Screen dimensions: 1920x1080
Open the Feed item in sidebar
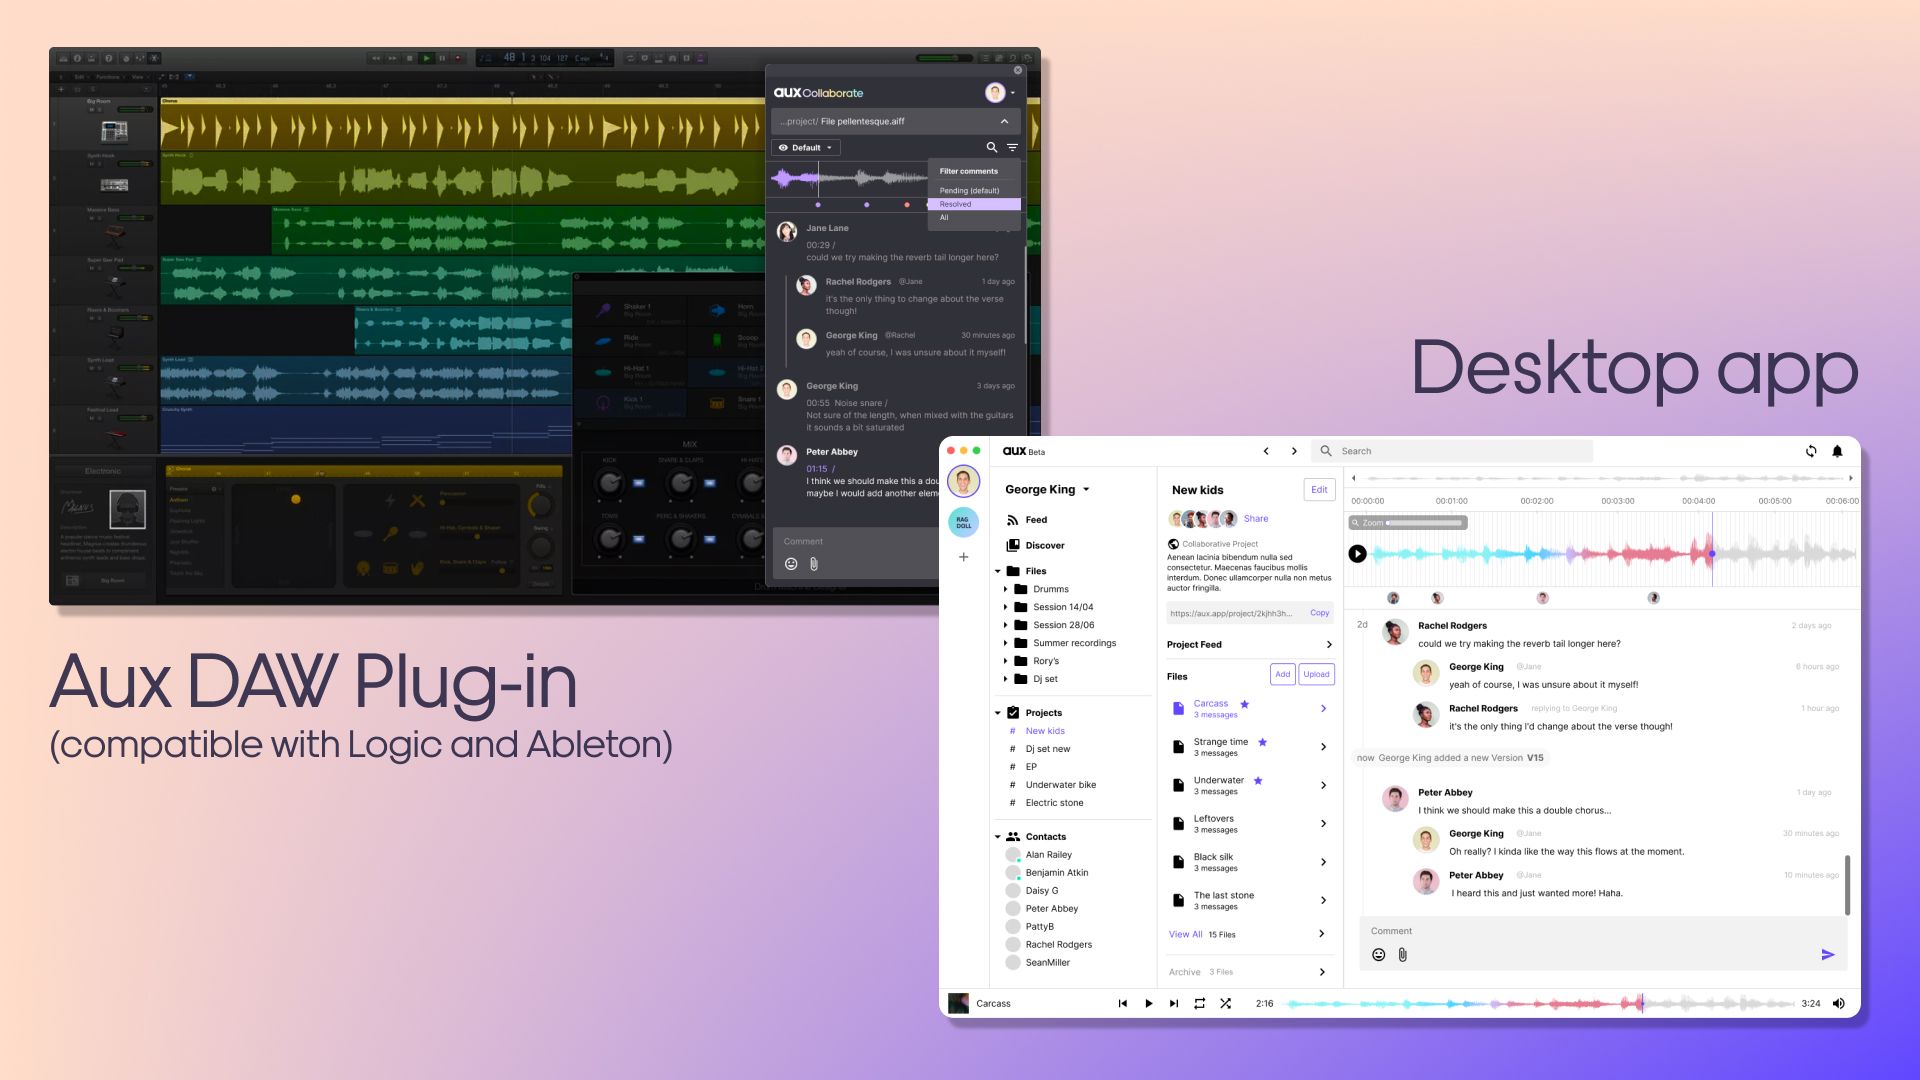[x=1026, y=520]
